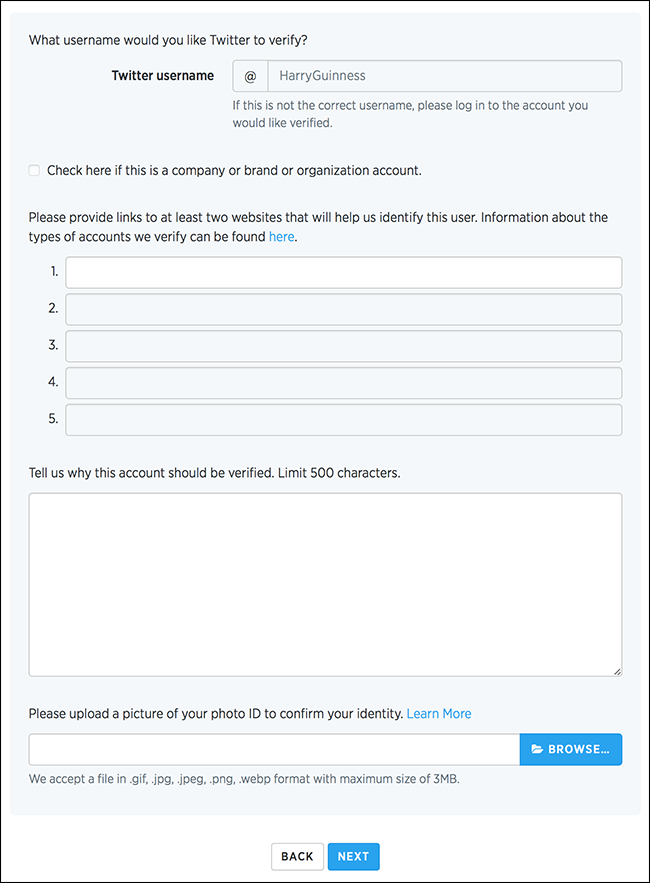Click the 'Twitter username' label
This screenshot has width=650, height=883.
(162, 76)
